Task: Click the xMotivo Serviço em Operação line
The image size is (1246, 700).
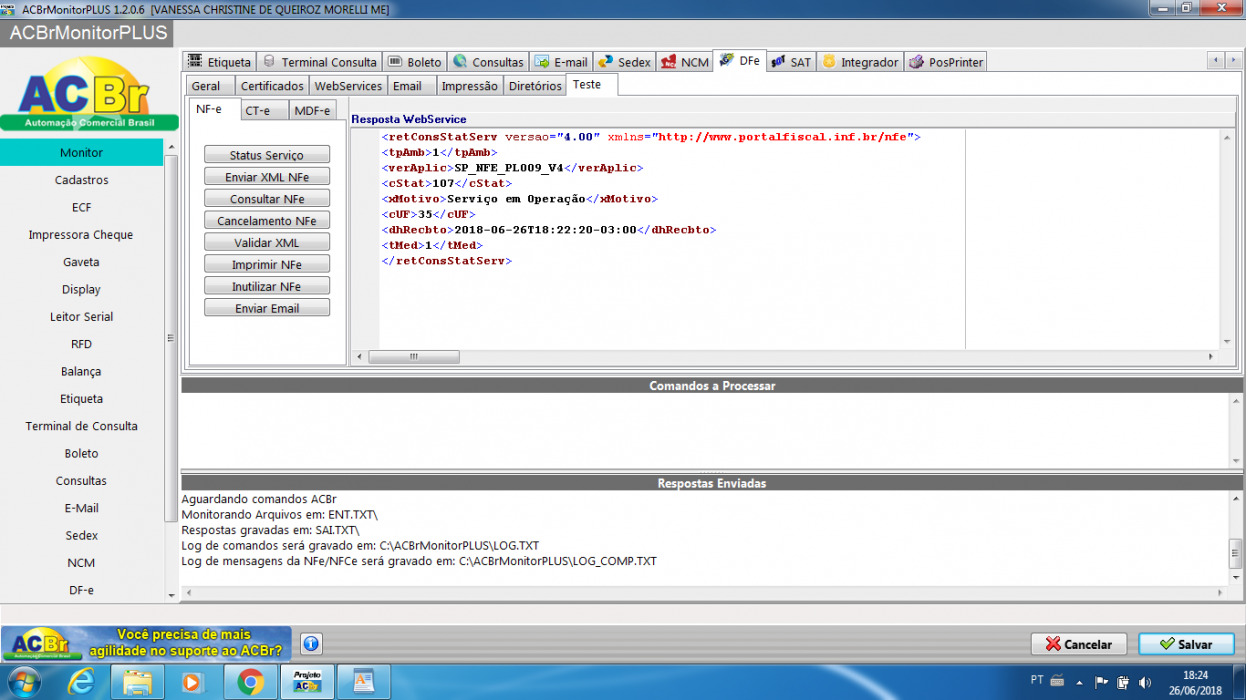Action: (x=519, y=199)
